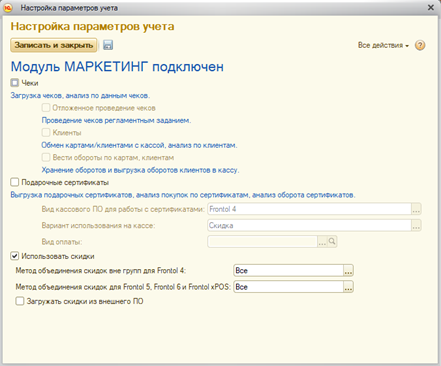Viewport: 441px width, 366px height.
Task: Click ellipsis button in the Вид оплаты field
Action: (322, 241)
